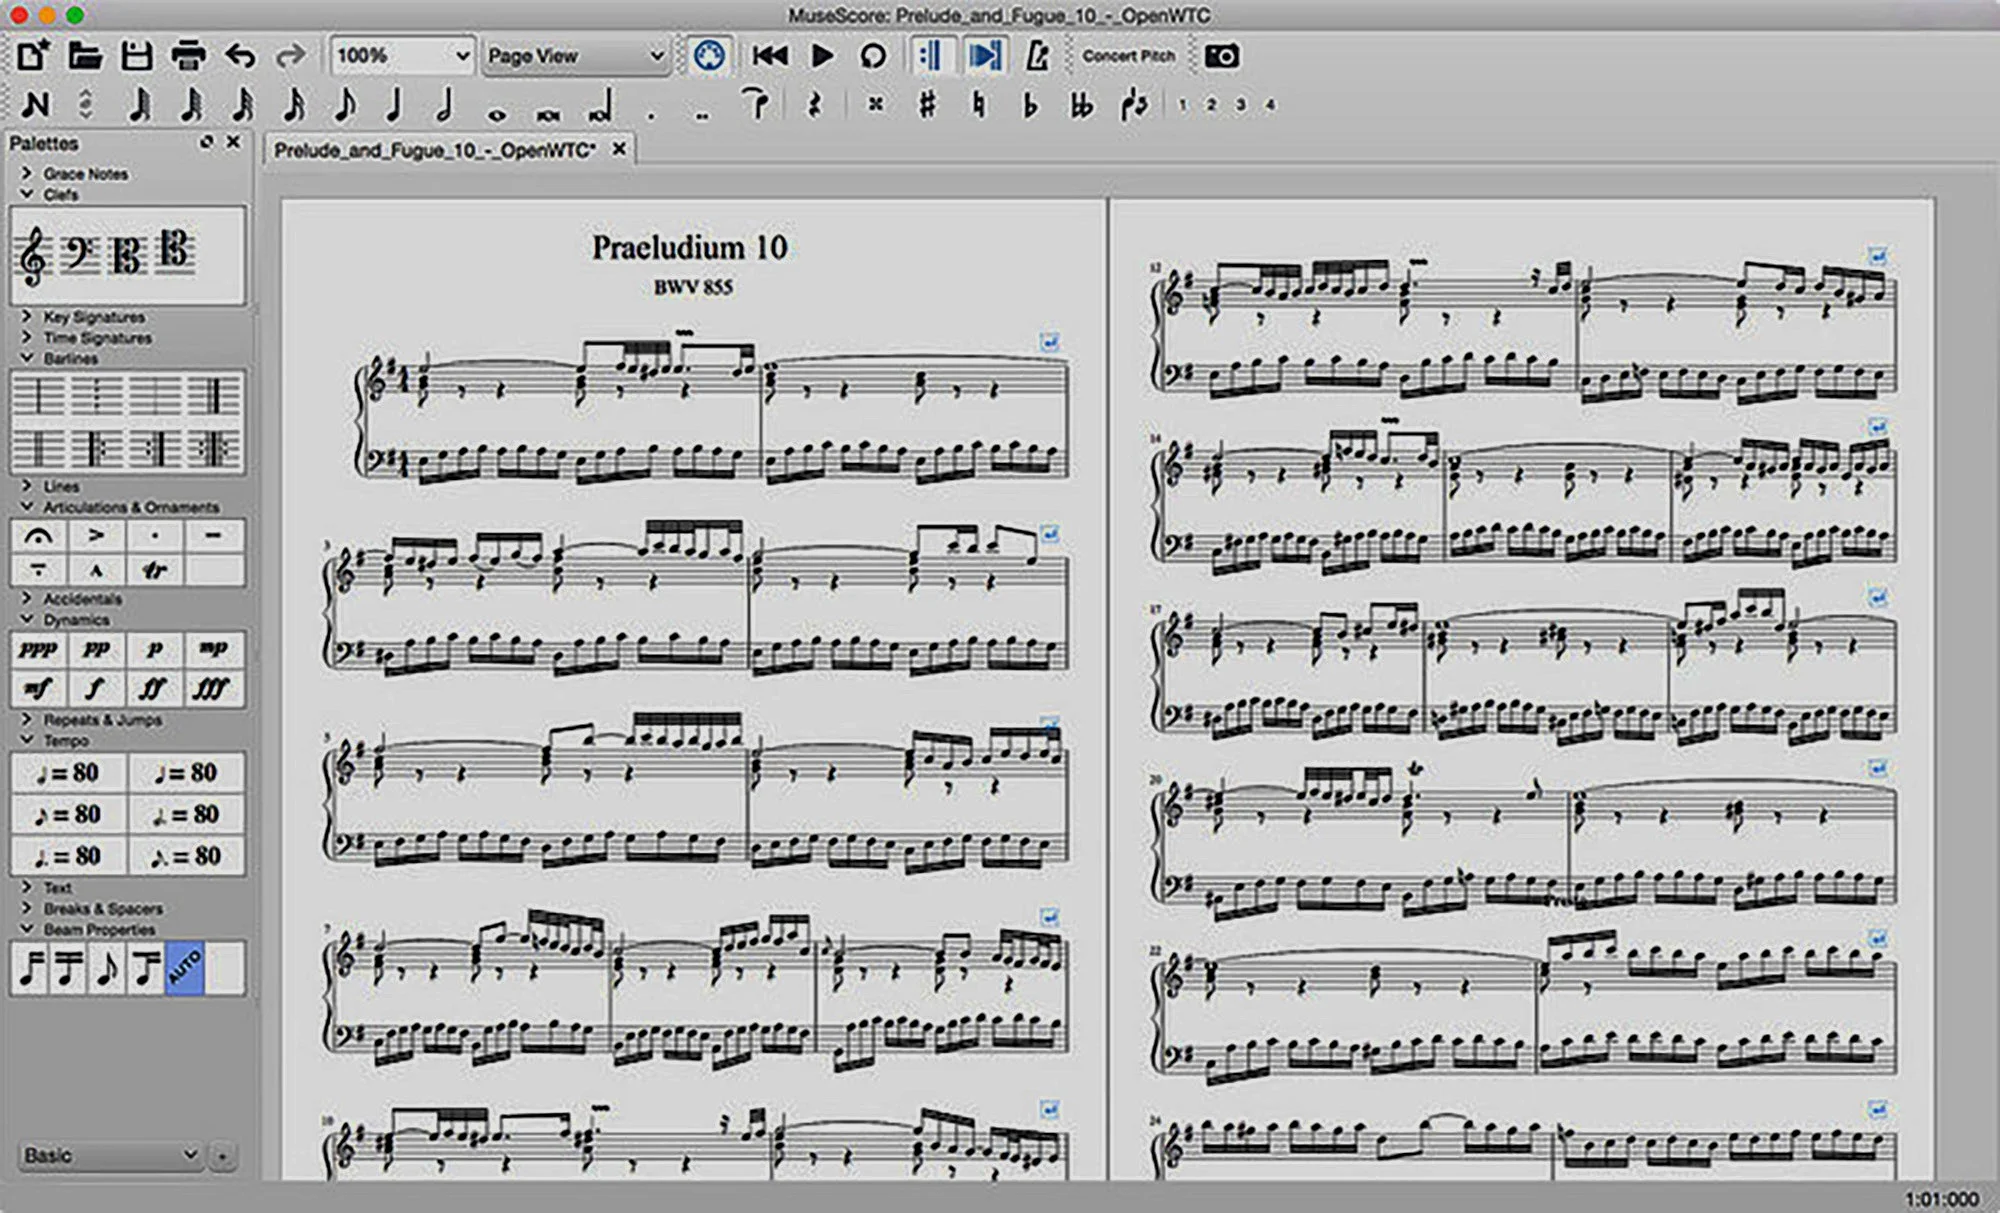The image size is (2000, 1213).
Task: Select voice 1
Action: tap(1182, 104)
